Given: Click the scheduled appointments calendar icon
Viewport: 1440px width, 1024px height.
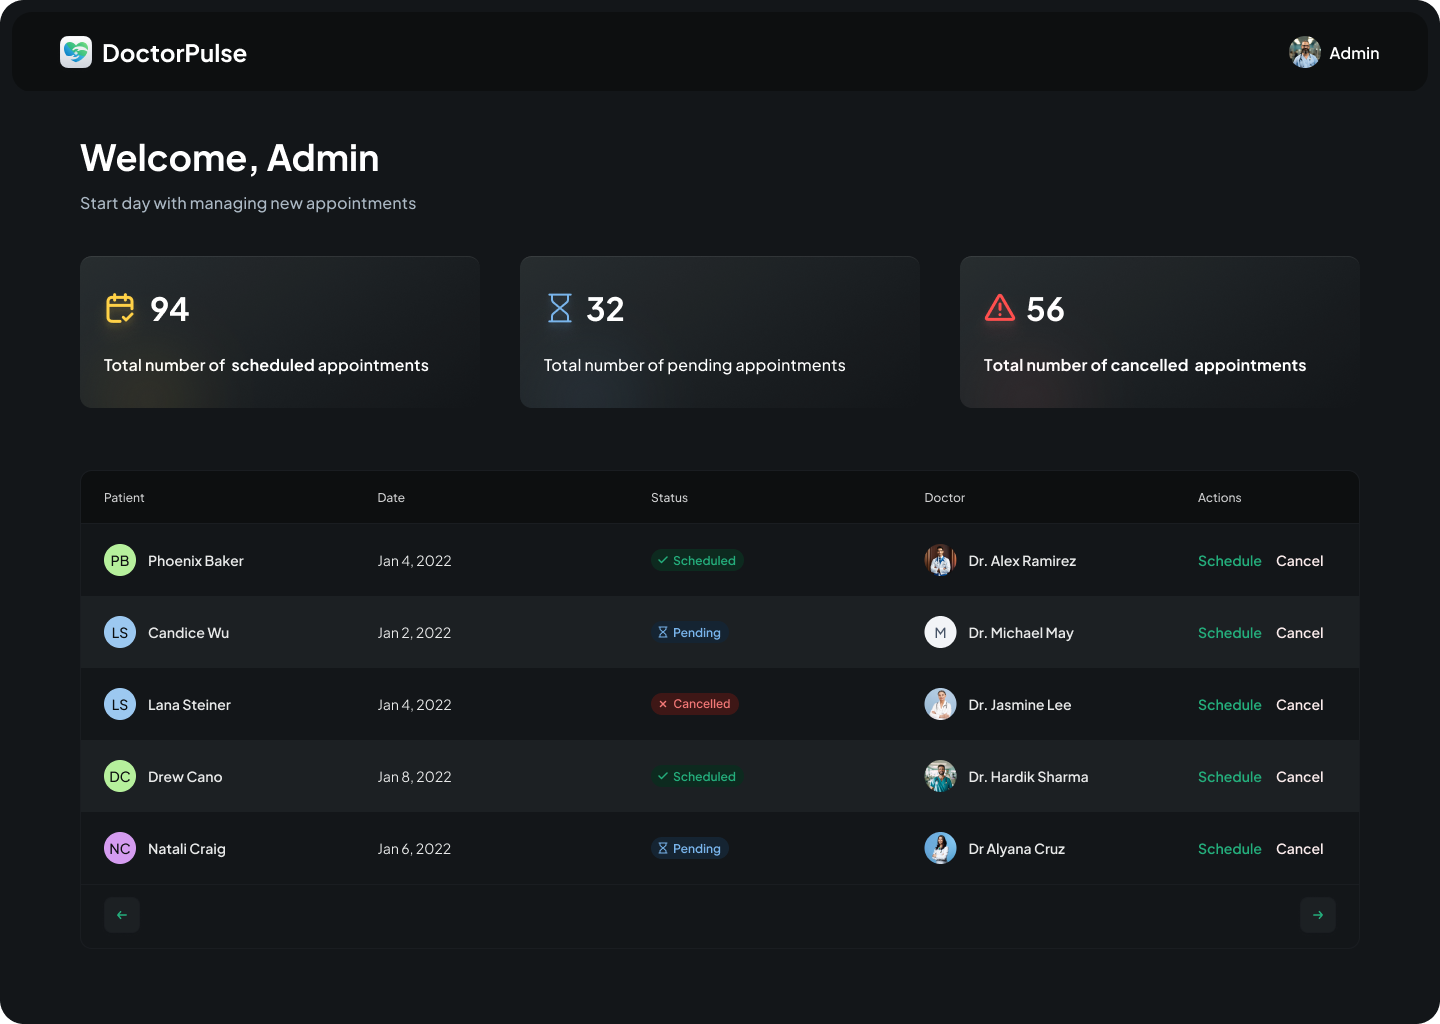Looking at the screenshot, I should point(120,309).
